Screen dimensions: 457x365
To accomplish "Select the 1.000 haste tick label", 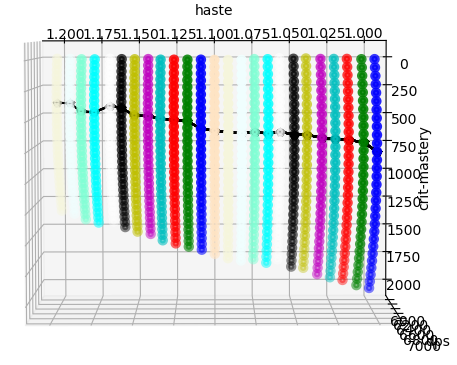I will click(364, 34).
